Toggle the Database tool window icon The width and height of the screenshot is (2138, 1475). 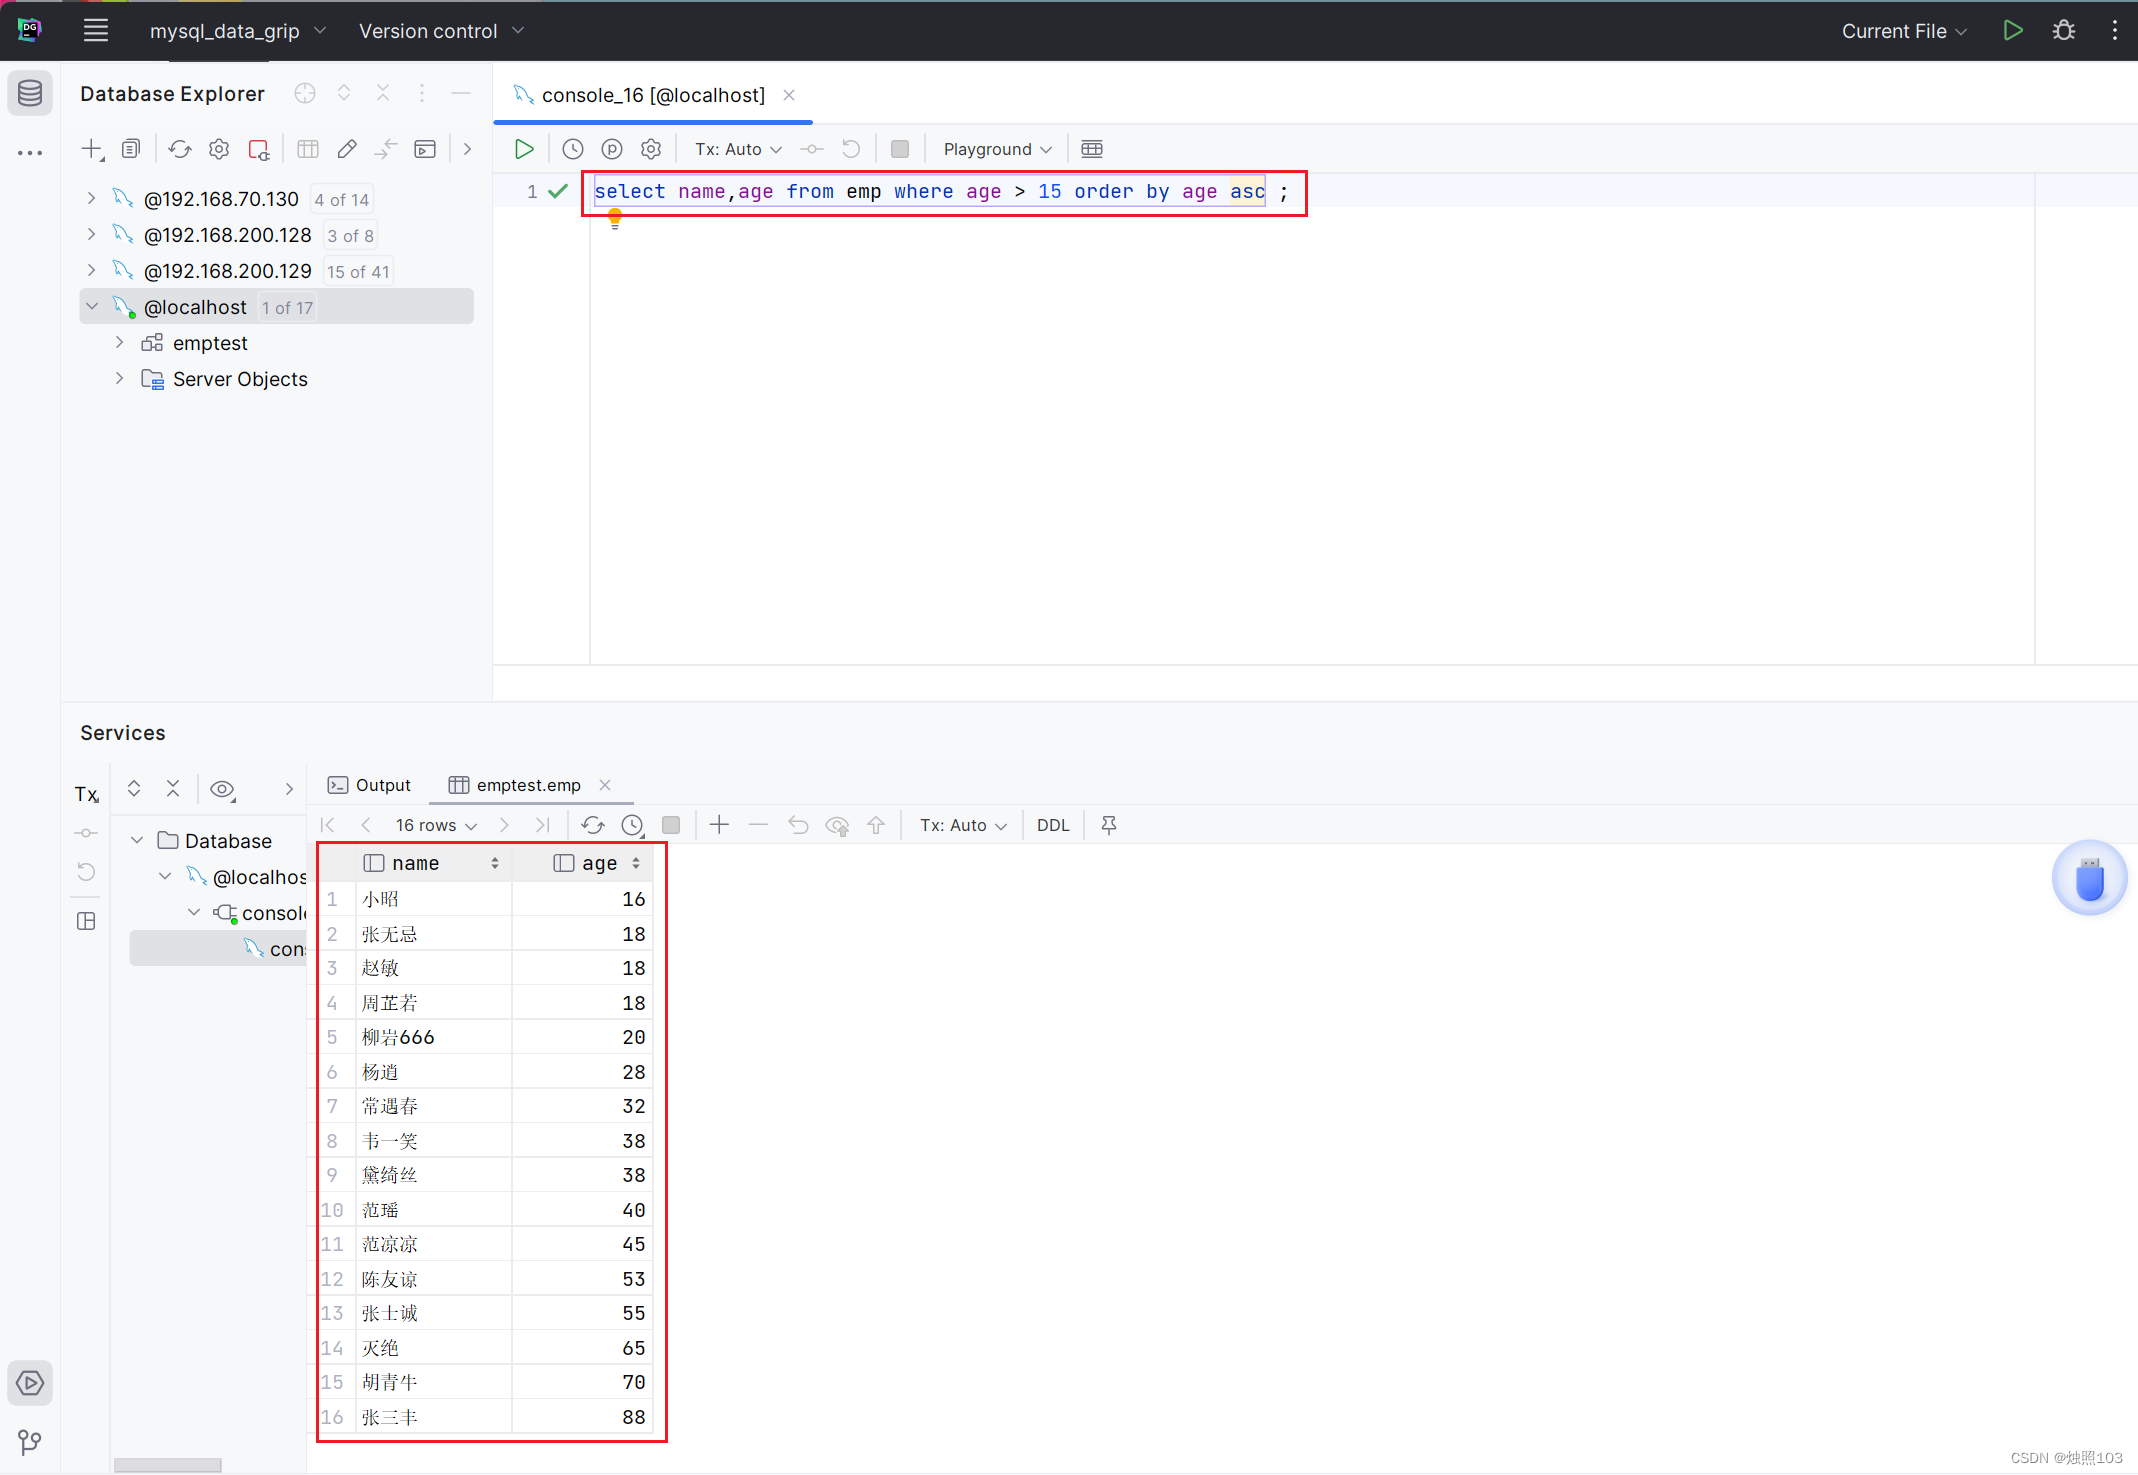coord(30,93)
